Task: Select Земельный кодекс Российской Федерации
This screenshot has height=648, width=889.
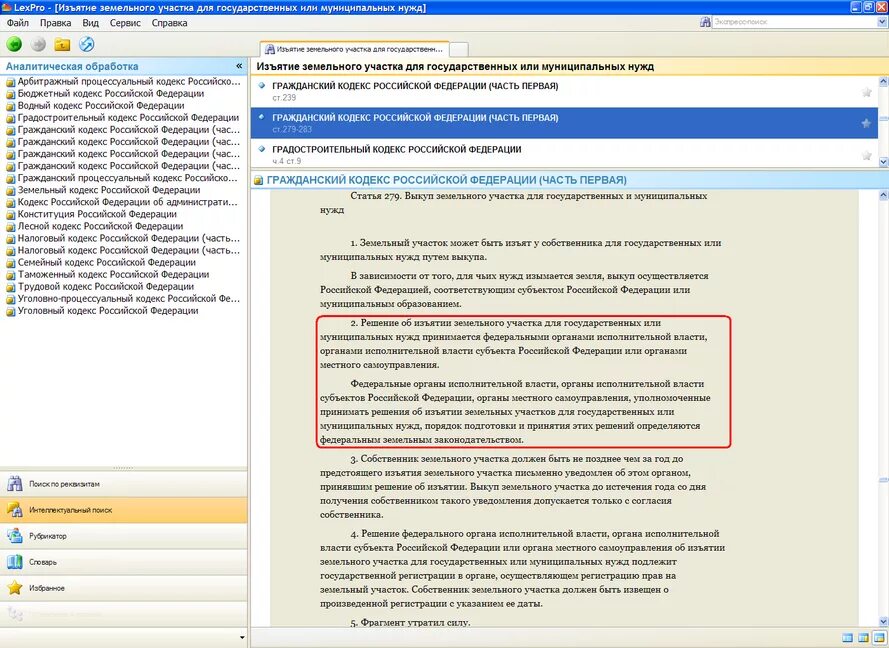Action: point(104,190)
